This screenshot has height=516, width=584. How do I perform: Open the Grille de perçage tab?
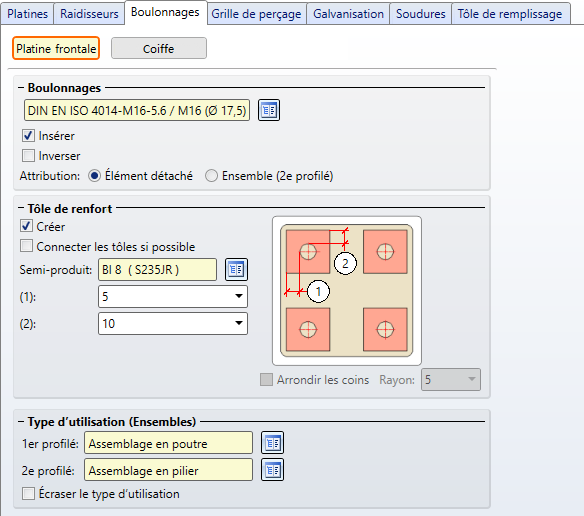tap(257, 14)
